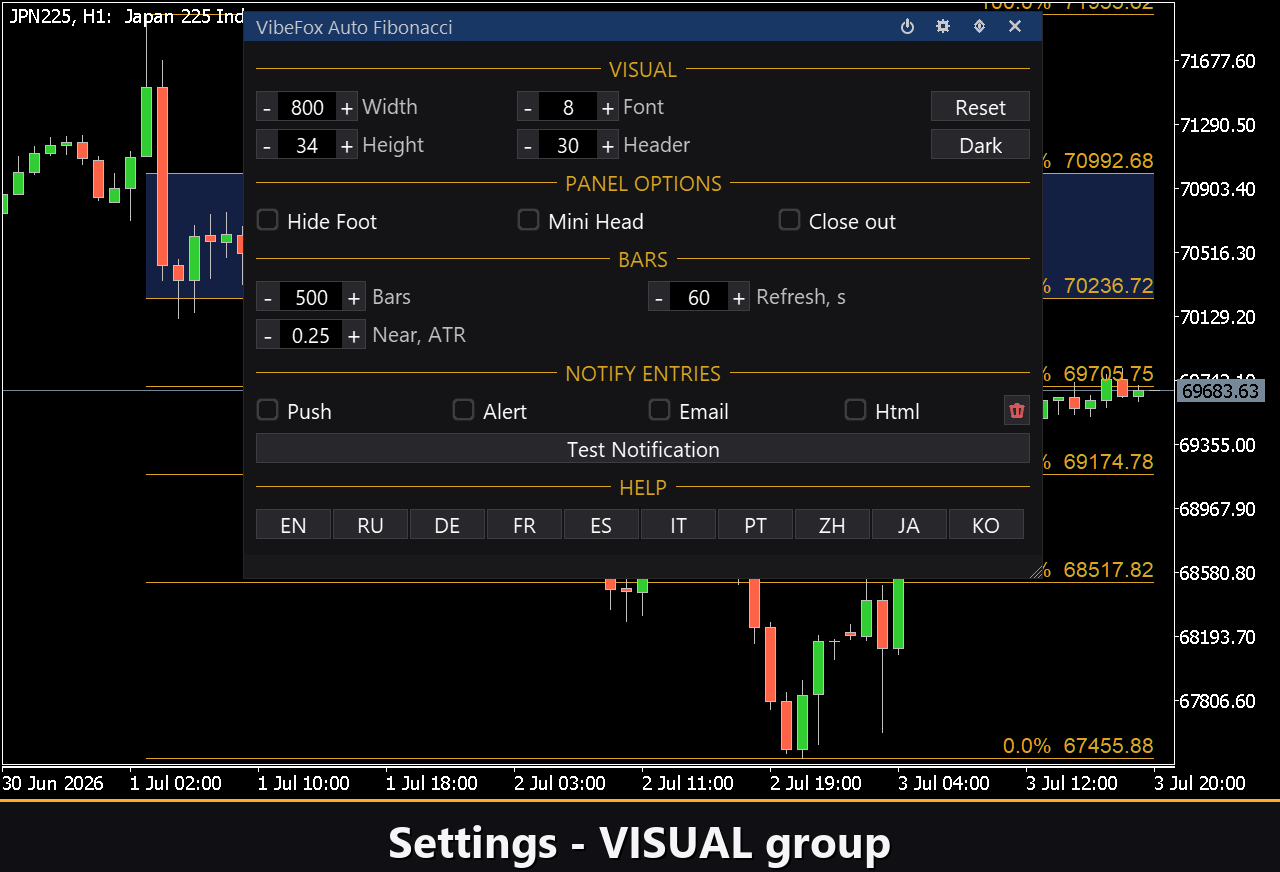The height and width of the screenshot is (872, 1280).
Task: Open help in German with DE
Action: (447, 525)
